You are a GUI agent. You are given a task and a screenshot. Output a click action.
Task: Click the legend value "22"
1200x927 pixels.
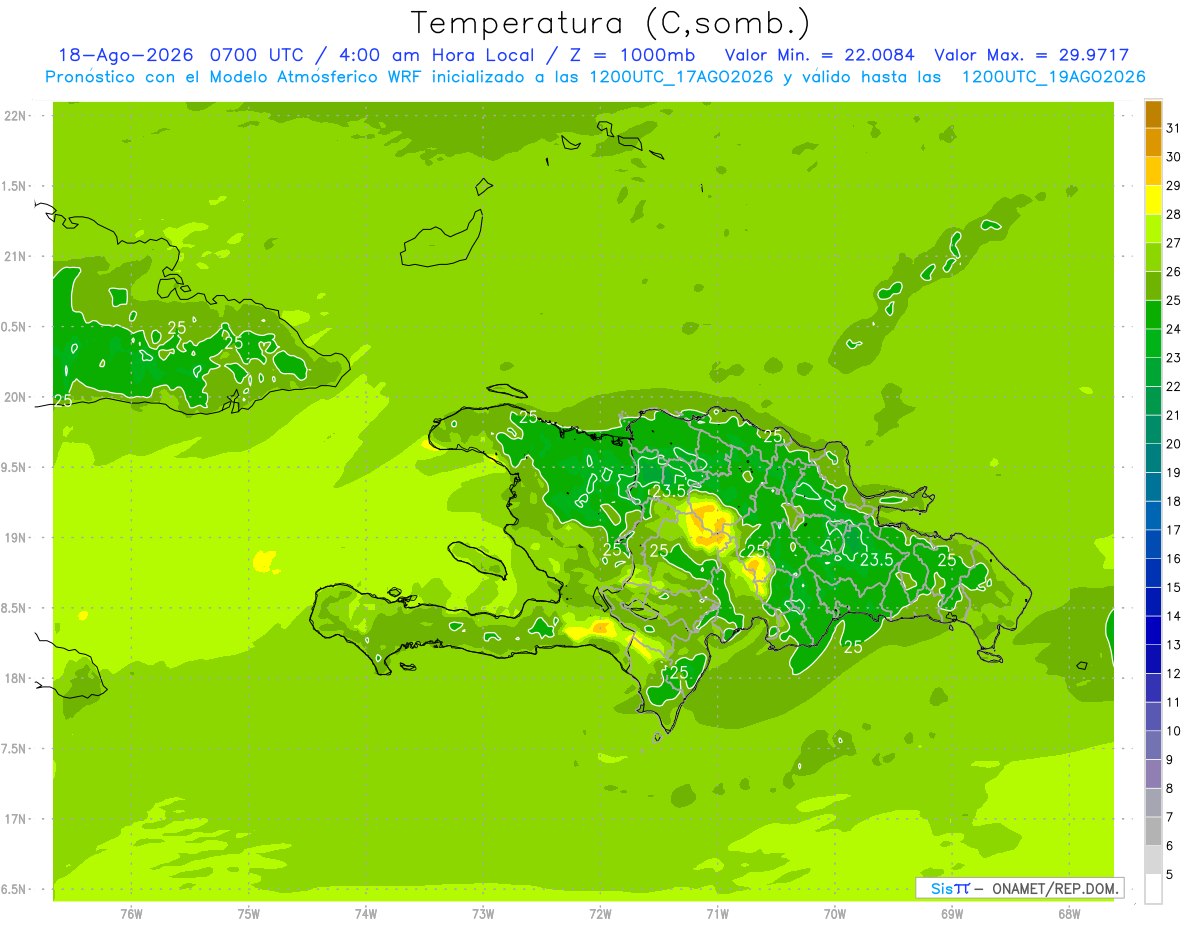click(1173, 387)
